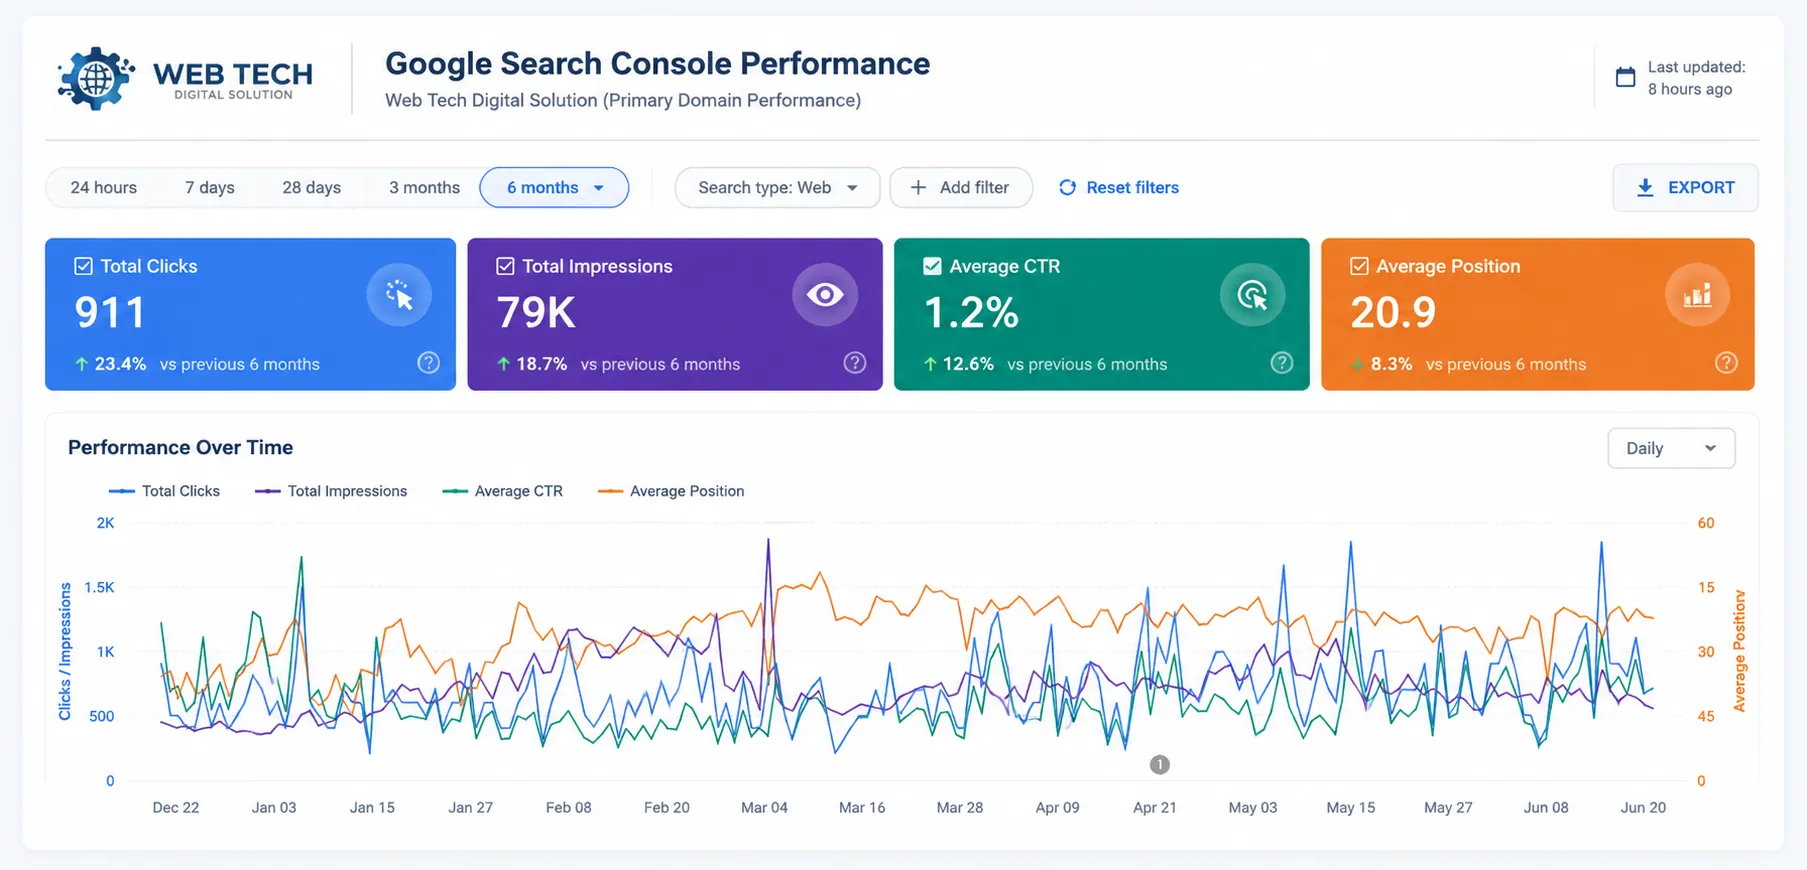This screenshot has width=1807, height=870.
Task: Uncheck the Total Clicks checkbox
Action: tap(84, 266)
